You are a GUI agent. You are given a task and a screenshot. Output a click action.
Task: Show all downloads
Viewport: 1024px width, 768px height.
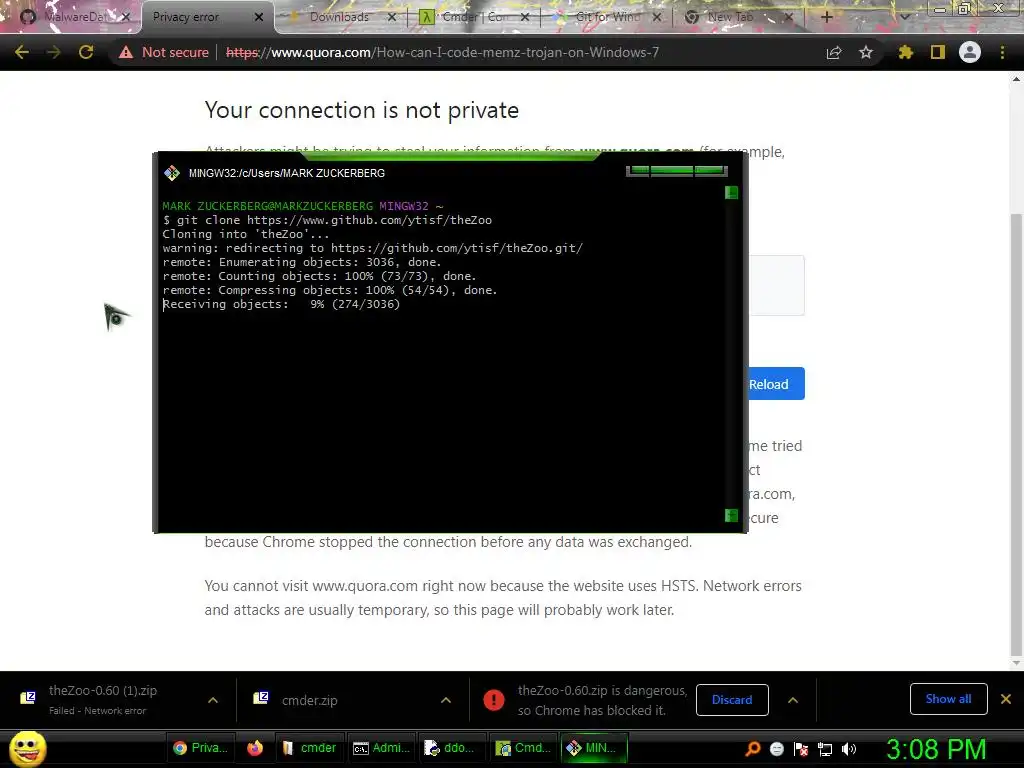948,699
